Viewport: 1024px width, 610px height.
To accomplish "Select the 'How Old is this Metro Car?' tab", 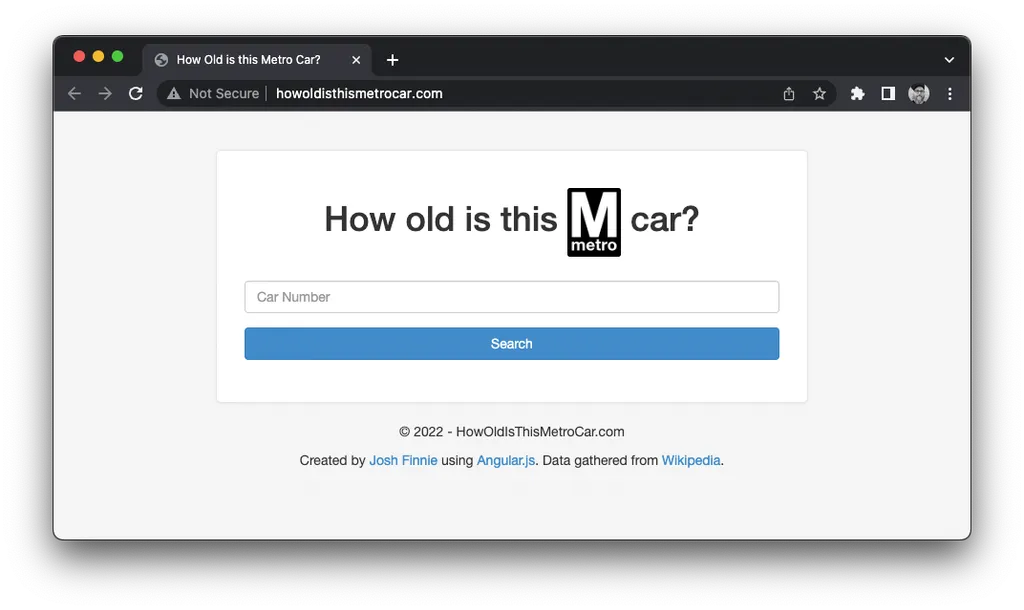I will click(257, 60).
